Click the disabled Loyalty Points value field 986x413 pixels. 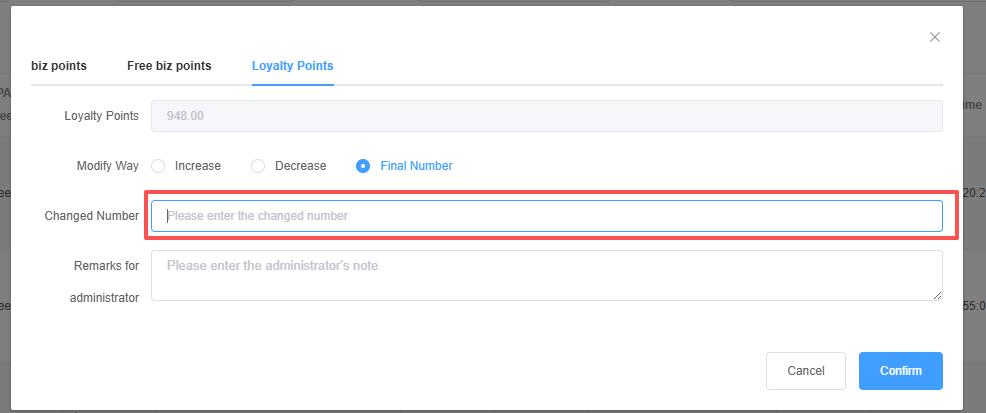pos(546,116)
